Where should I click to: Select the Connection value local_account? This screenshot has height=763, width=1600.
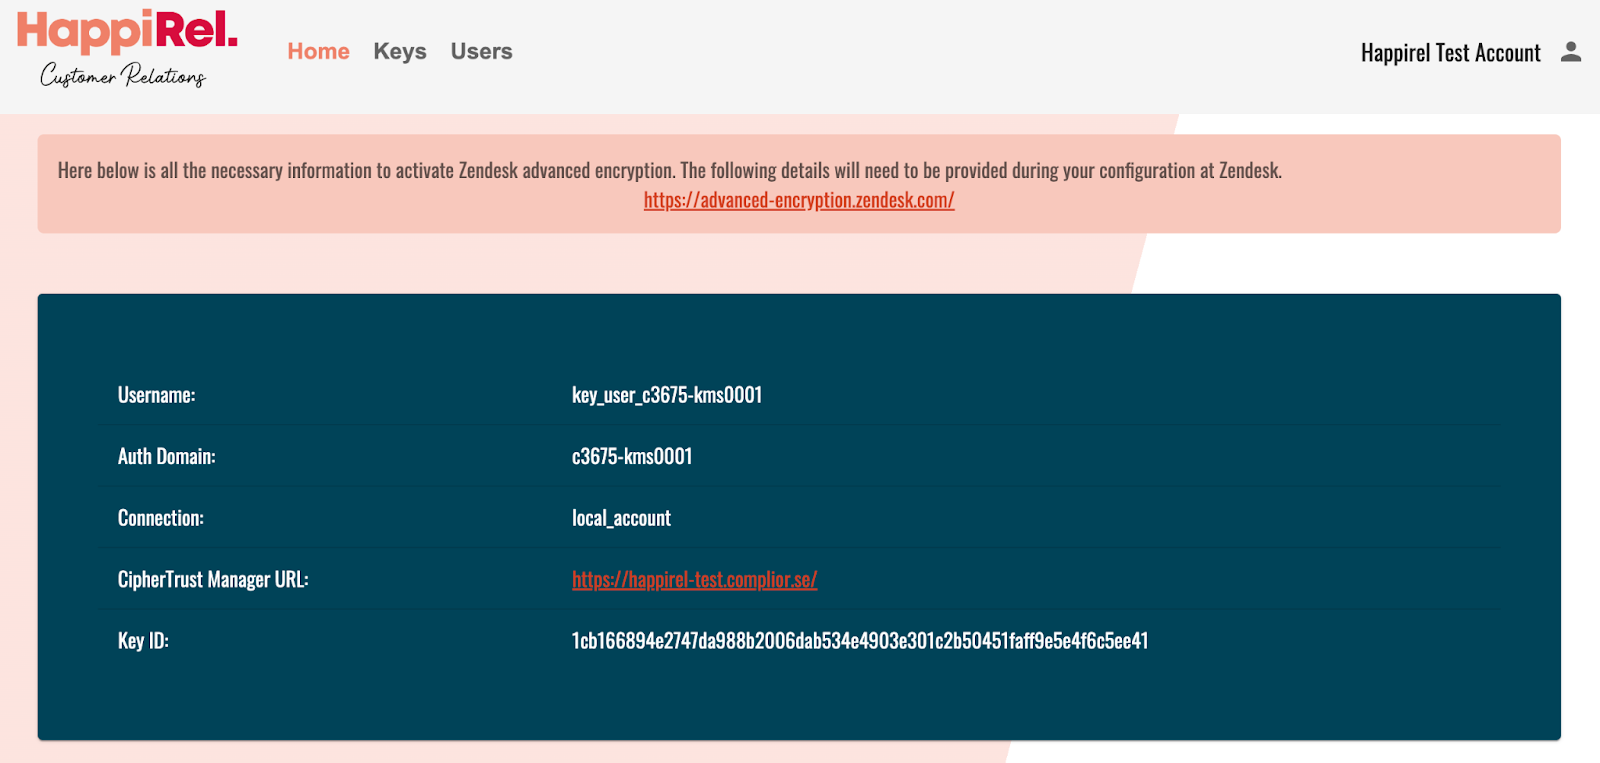tap(621, 518)
